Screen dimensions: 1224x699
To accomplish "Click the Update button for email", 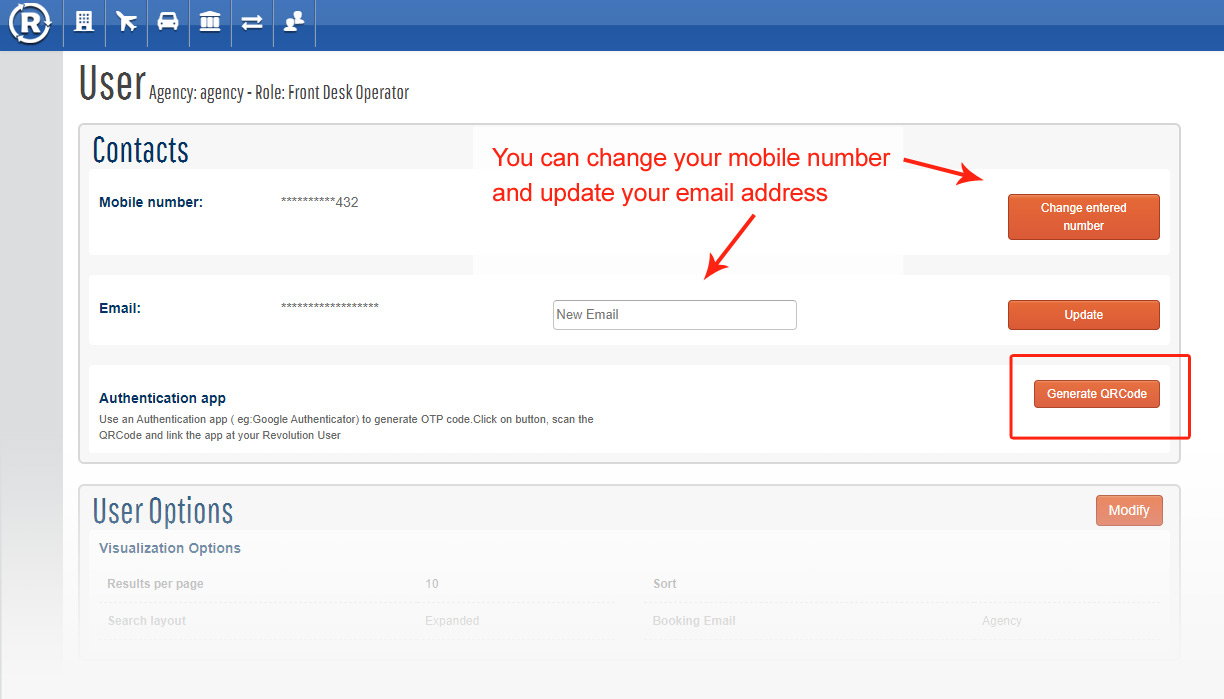I will coord(1083,314).
